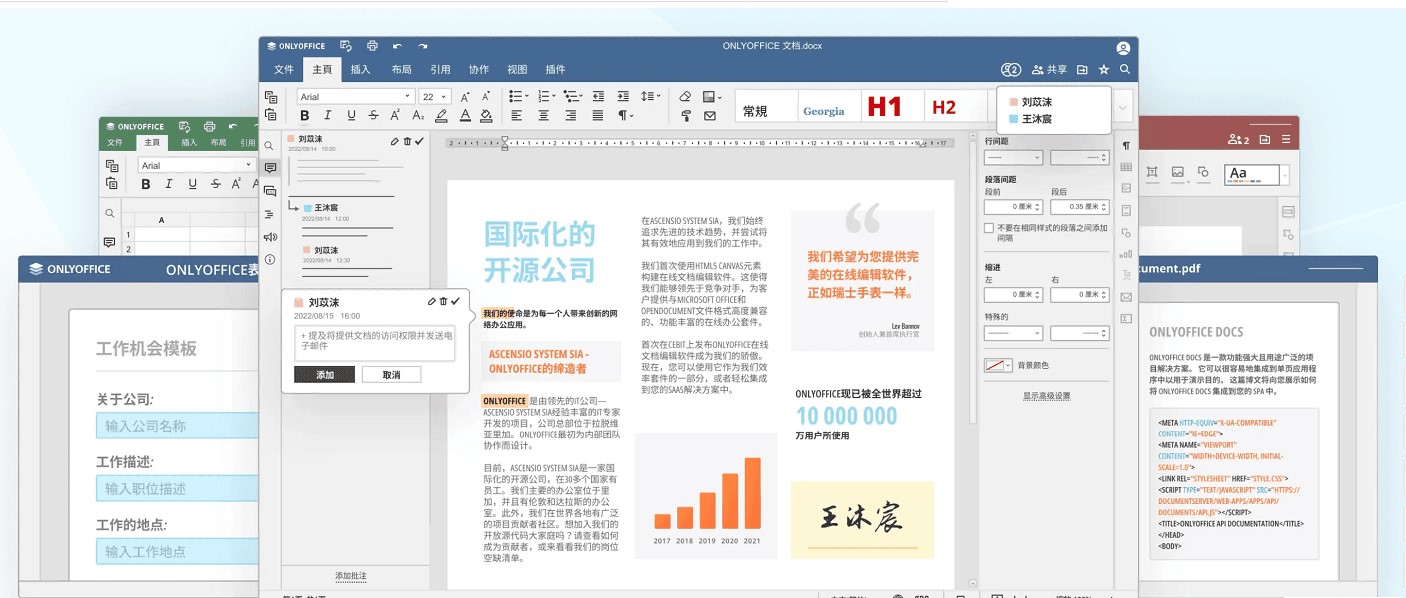Viewport: 1406px width, 598px height.
Task: Align text right in the document editor
Action: click(571, 115)
